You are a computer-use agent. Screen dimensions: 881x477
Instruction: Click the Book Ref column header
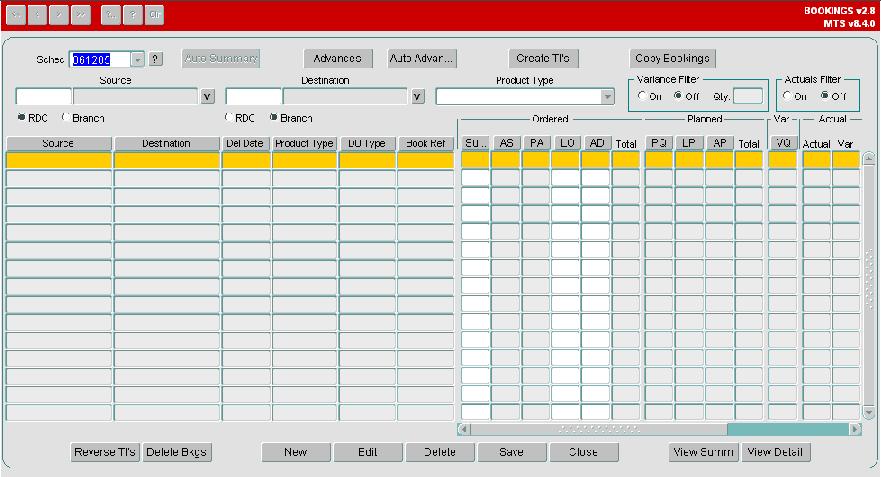click(425, 143)
